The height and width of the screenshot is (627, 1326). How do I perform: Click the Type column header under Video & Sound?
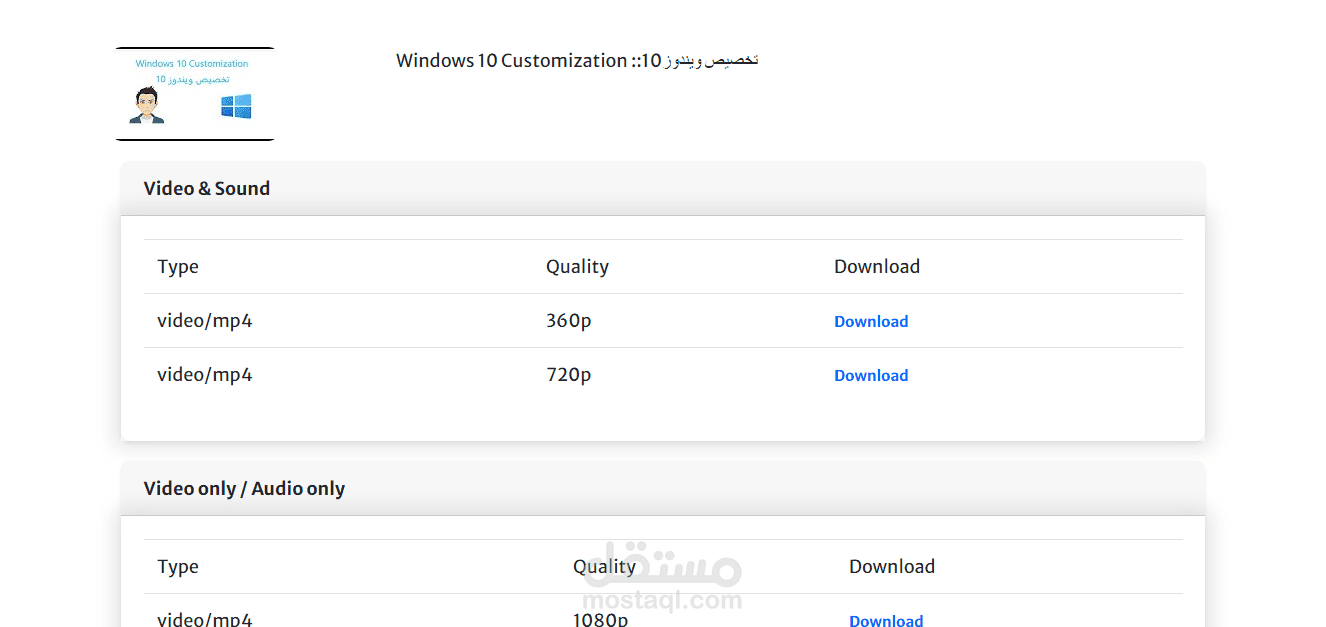click(178, 266)
